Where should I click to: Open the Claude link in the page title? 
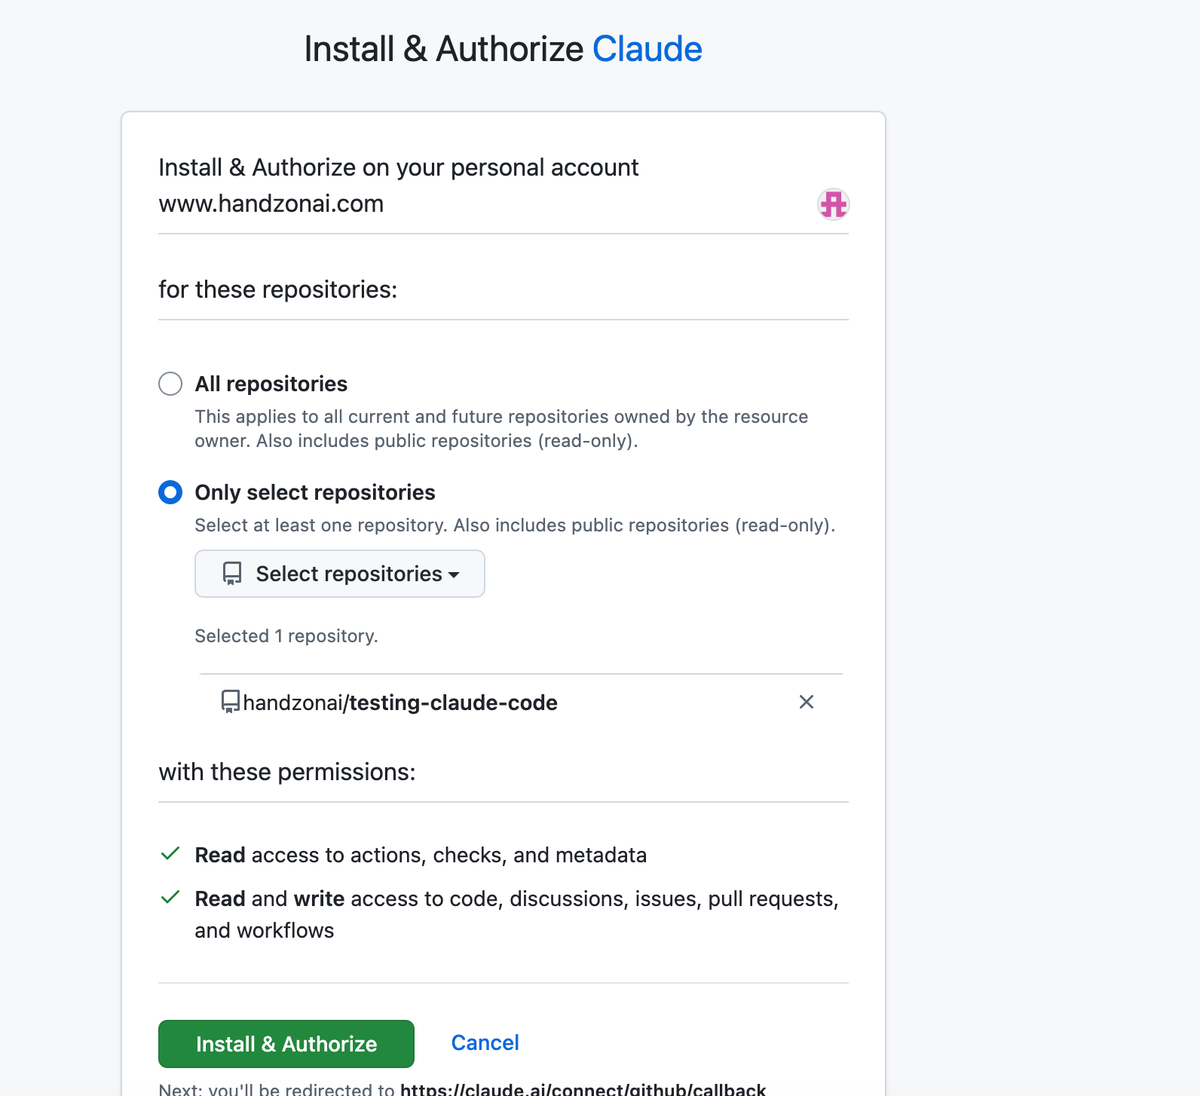[647, 47]
